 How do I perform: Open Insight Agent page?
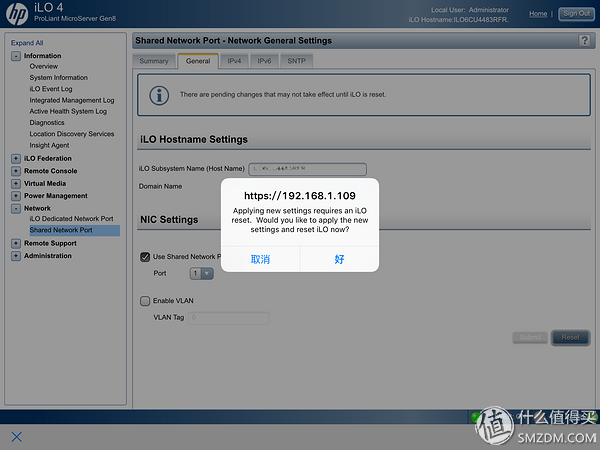point(49,145)
